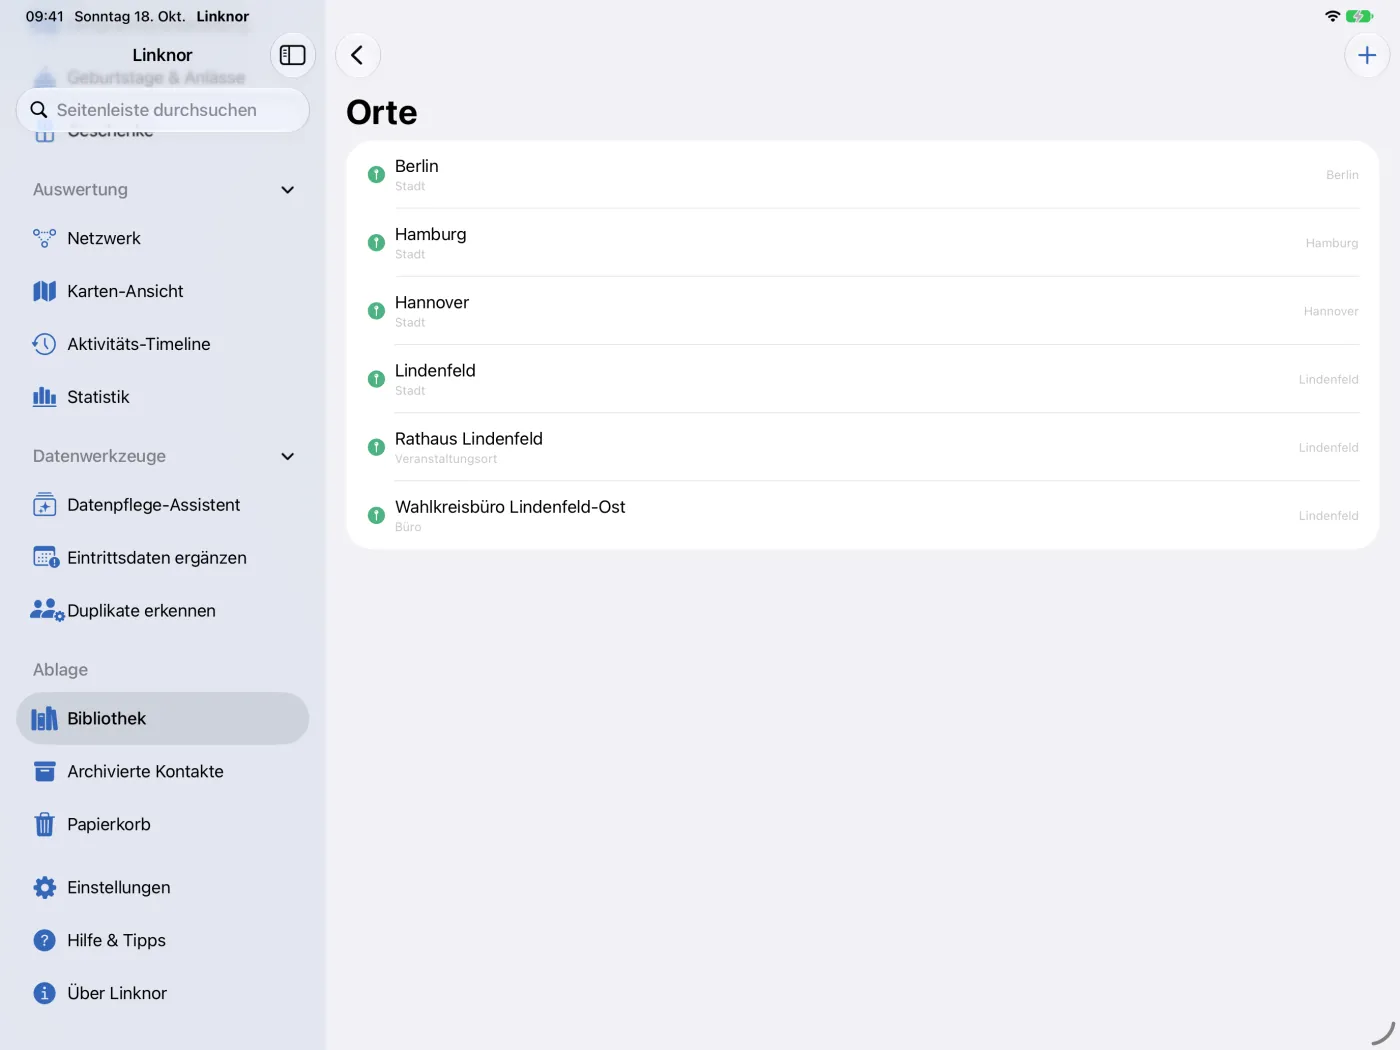The image size is (1400, 1050).
Task: Select Eintrittsdaten ergänzen in sidebar
Action: pyautogui.click(x=163, y=558)
